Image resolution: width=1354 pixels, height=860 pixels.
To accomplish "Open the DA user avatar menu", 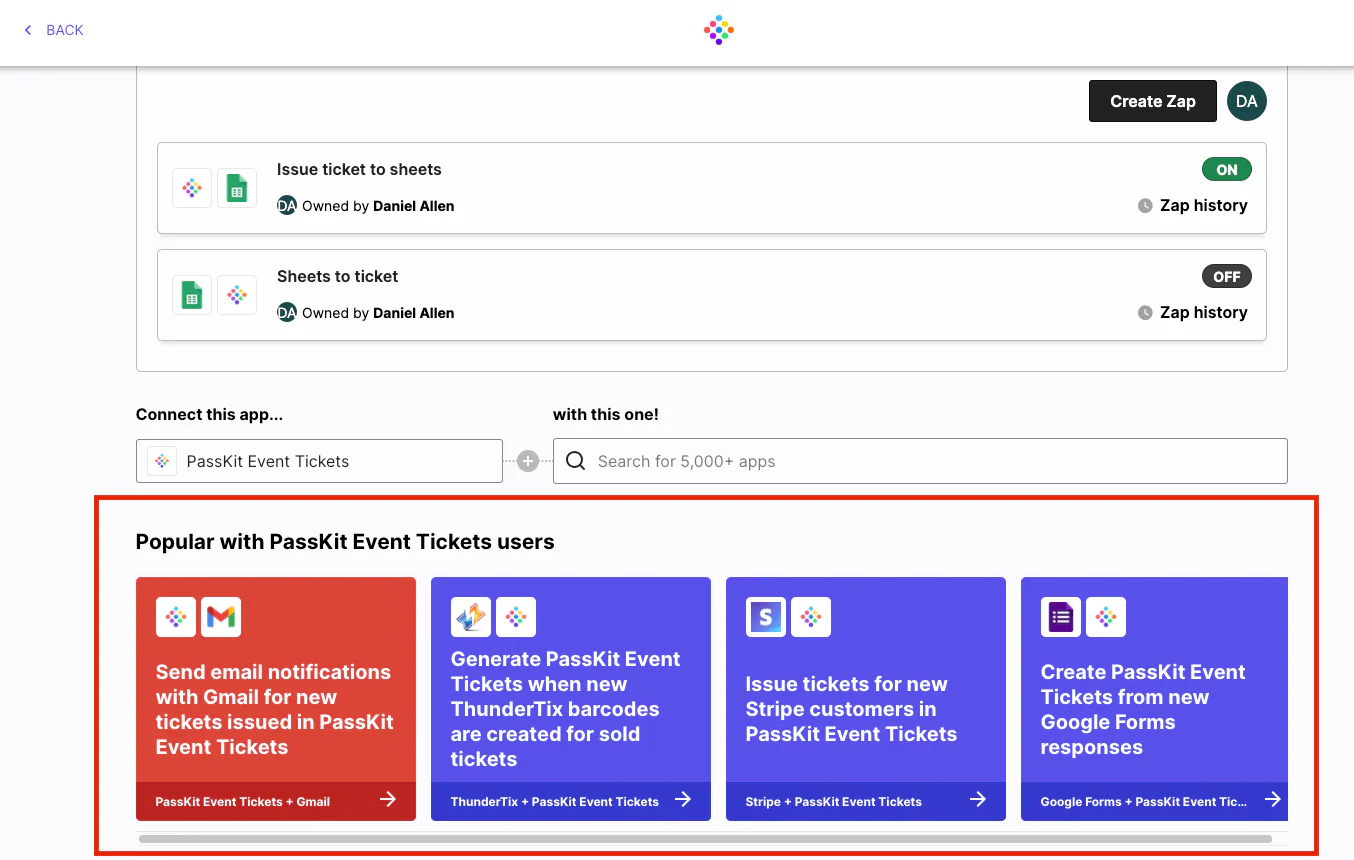I will point(1246,101).
